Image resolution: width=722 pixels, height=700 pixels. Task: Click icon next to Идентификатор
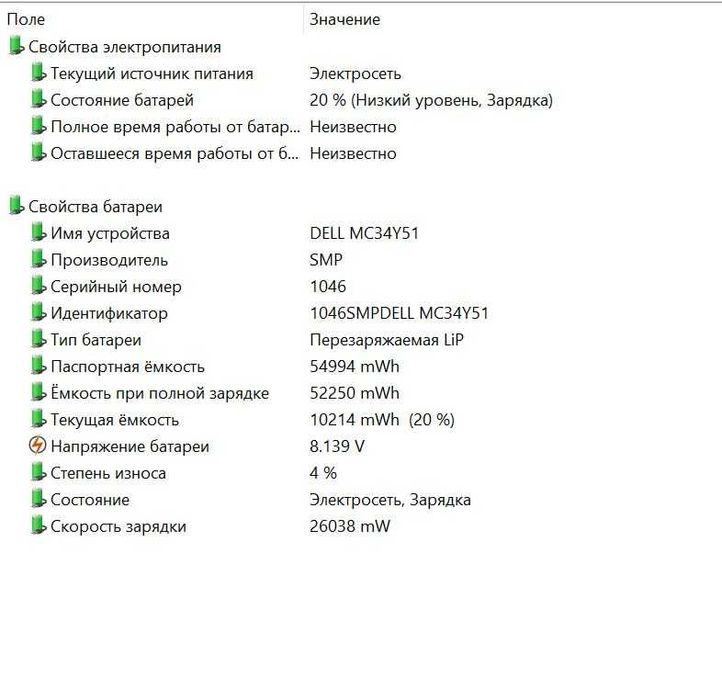click(38, 313)
